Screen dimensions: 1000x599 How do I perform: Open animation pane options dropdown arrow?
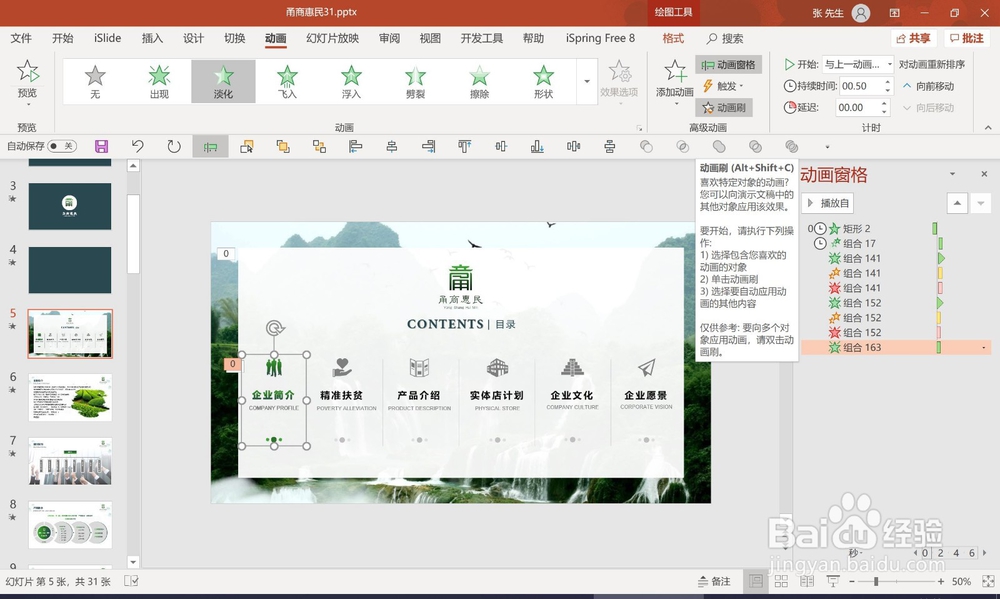click(952, 174)
